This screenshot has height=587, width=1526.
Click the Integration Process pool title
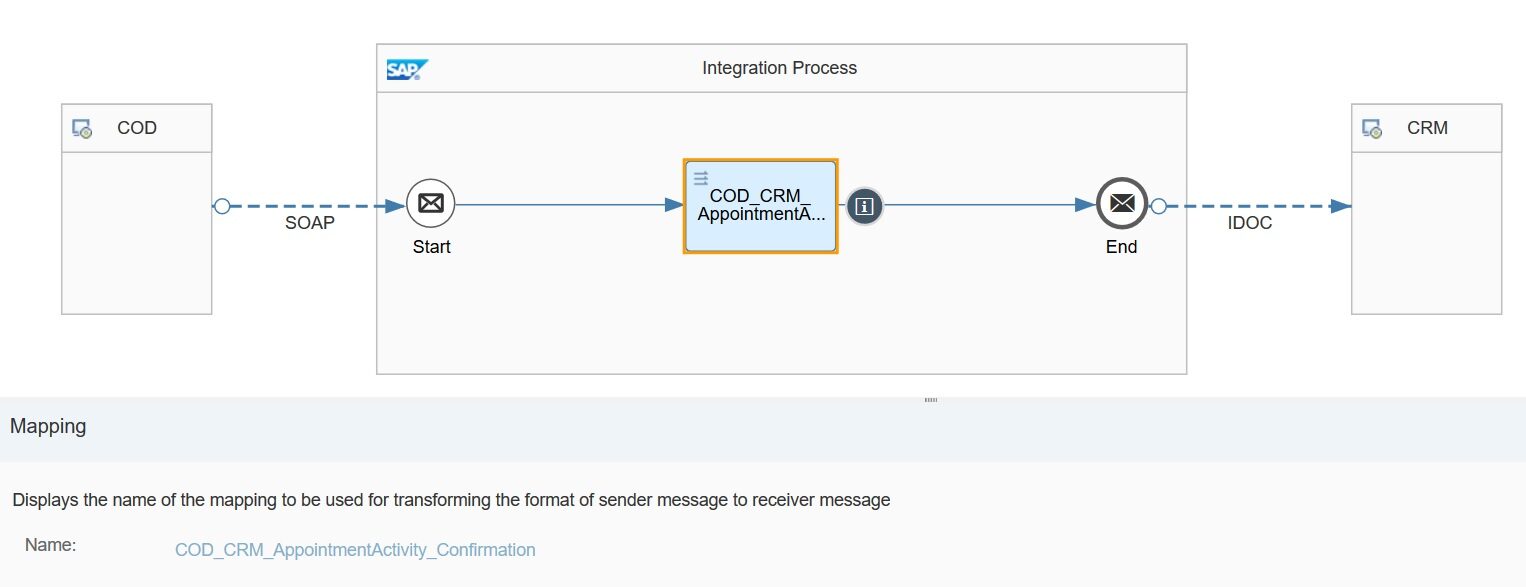(779, 68)
